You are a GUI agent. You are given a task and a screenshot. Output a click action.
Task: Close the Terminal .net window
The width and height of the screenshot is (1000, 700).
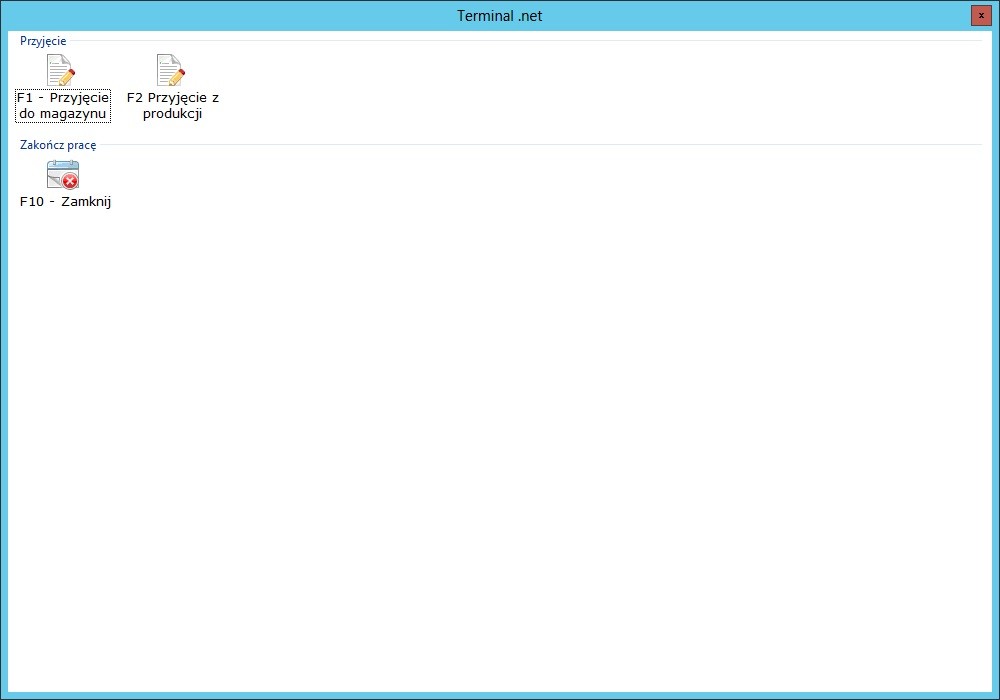pyautogui.click(x=980, y=16)
